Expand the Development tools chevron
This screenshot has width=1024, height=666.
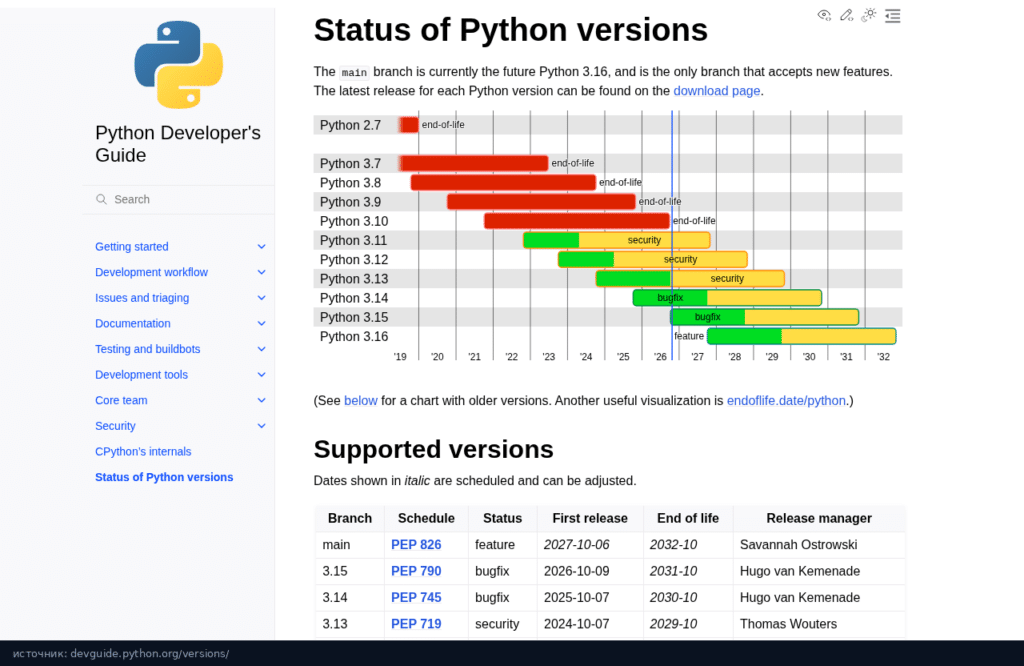tap(261, 375)
